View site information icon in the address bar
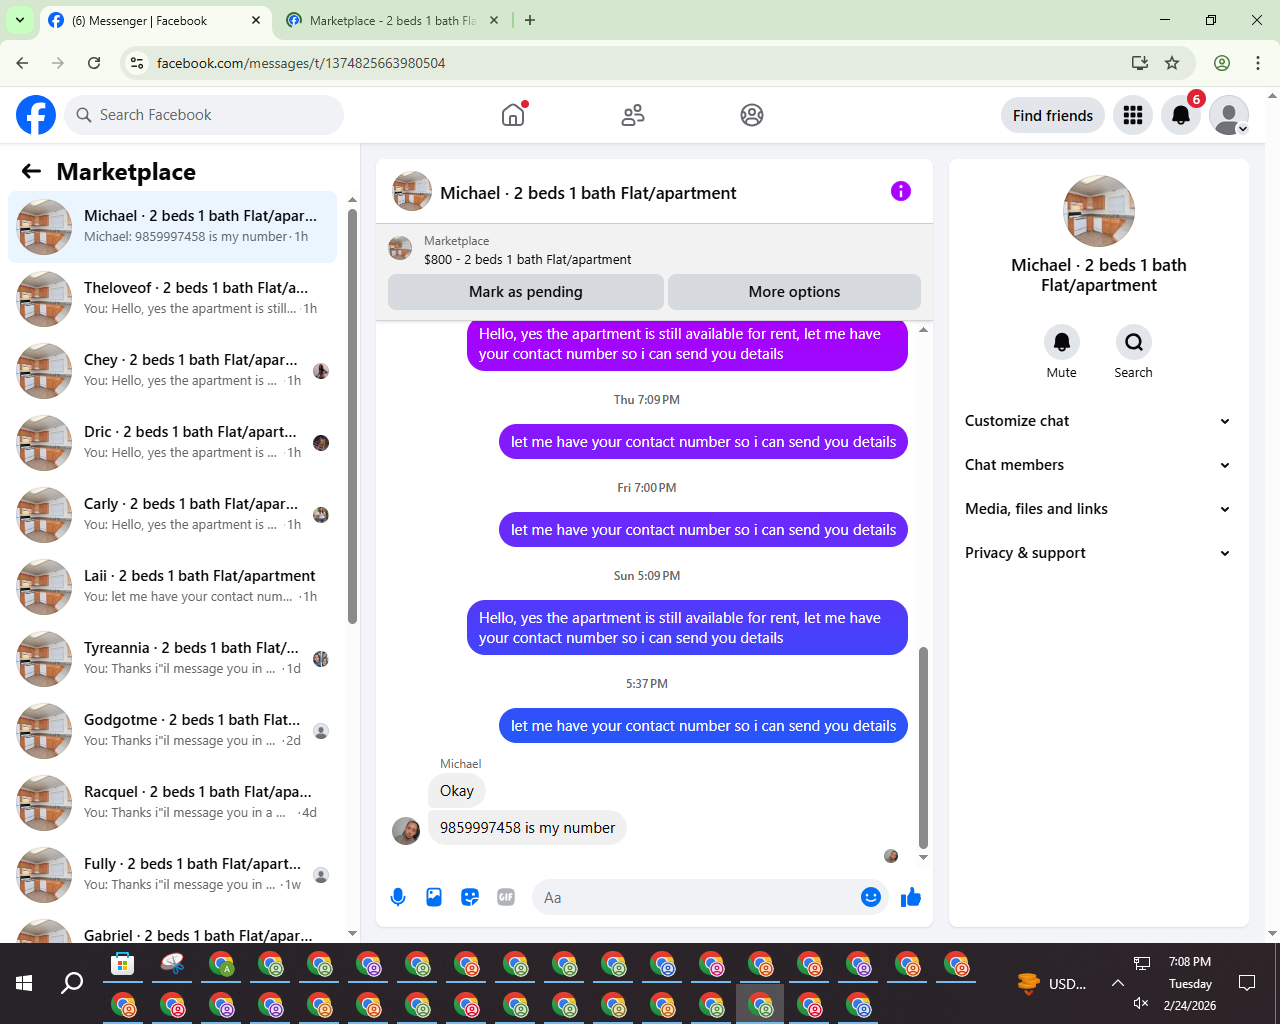Viewport: 1280px width, 1024px height. point(138,63)
